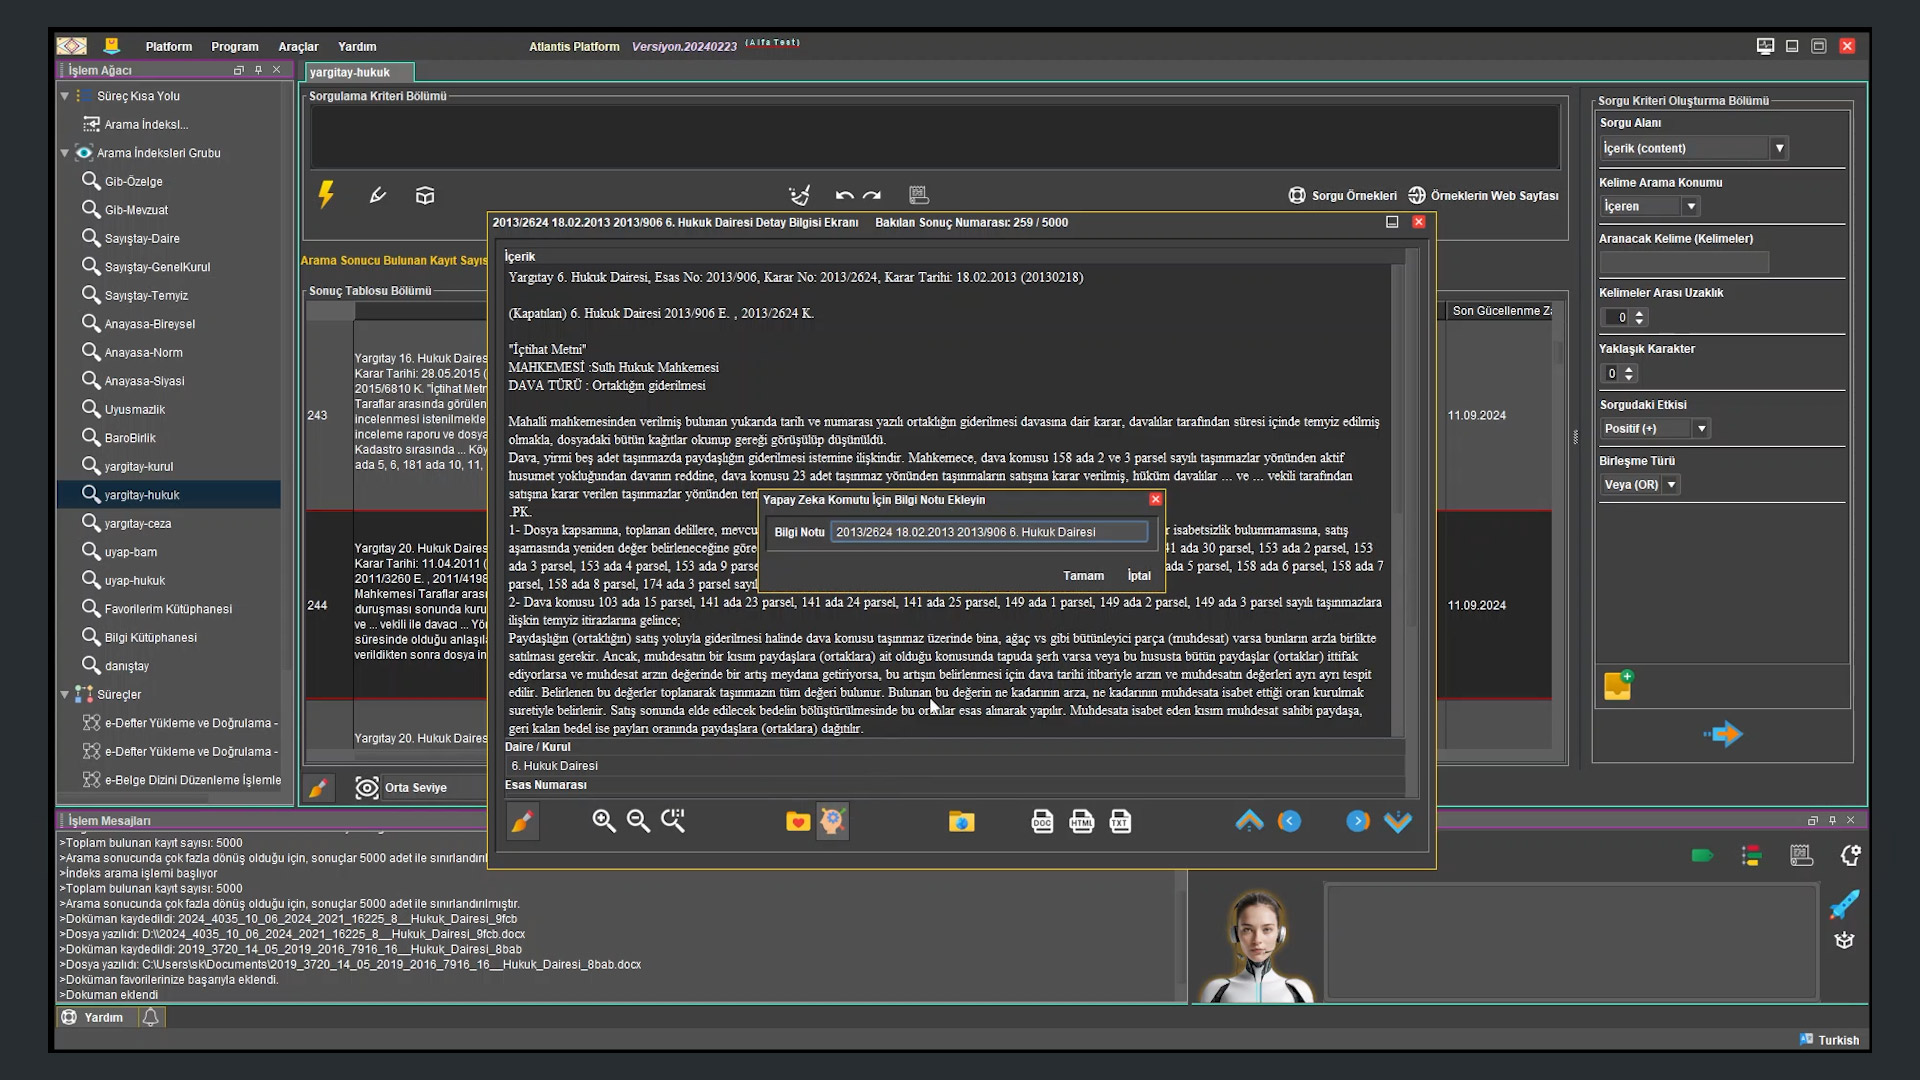The height and width of the screenshot is (1080, 1920).
Task: Collapse the Süreçler tree node
Action: (x=65, y=694)
